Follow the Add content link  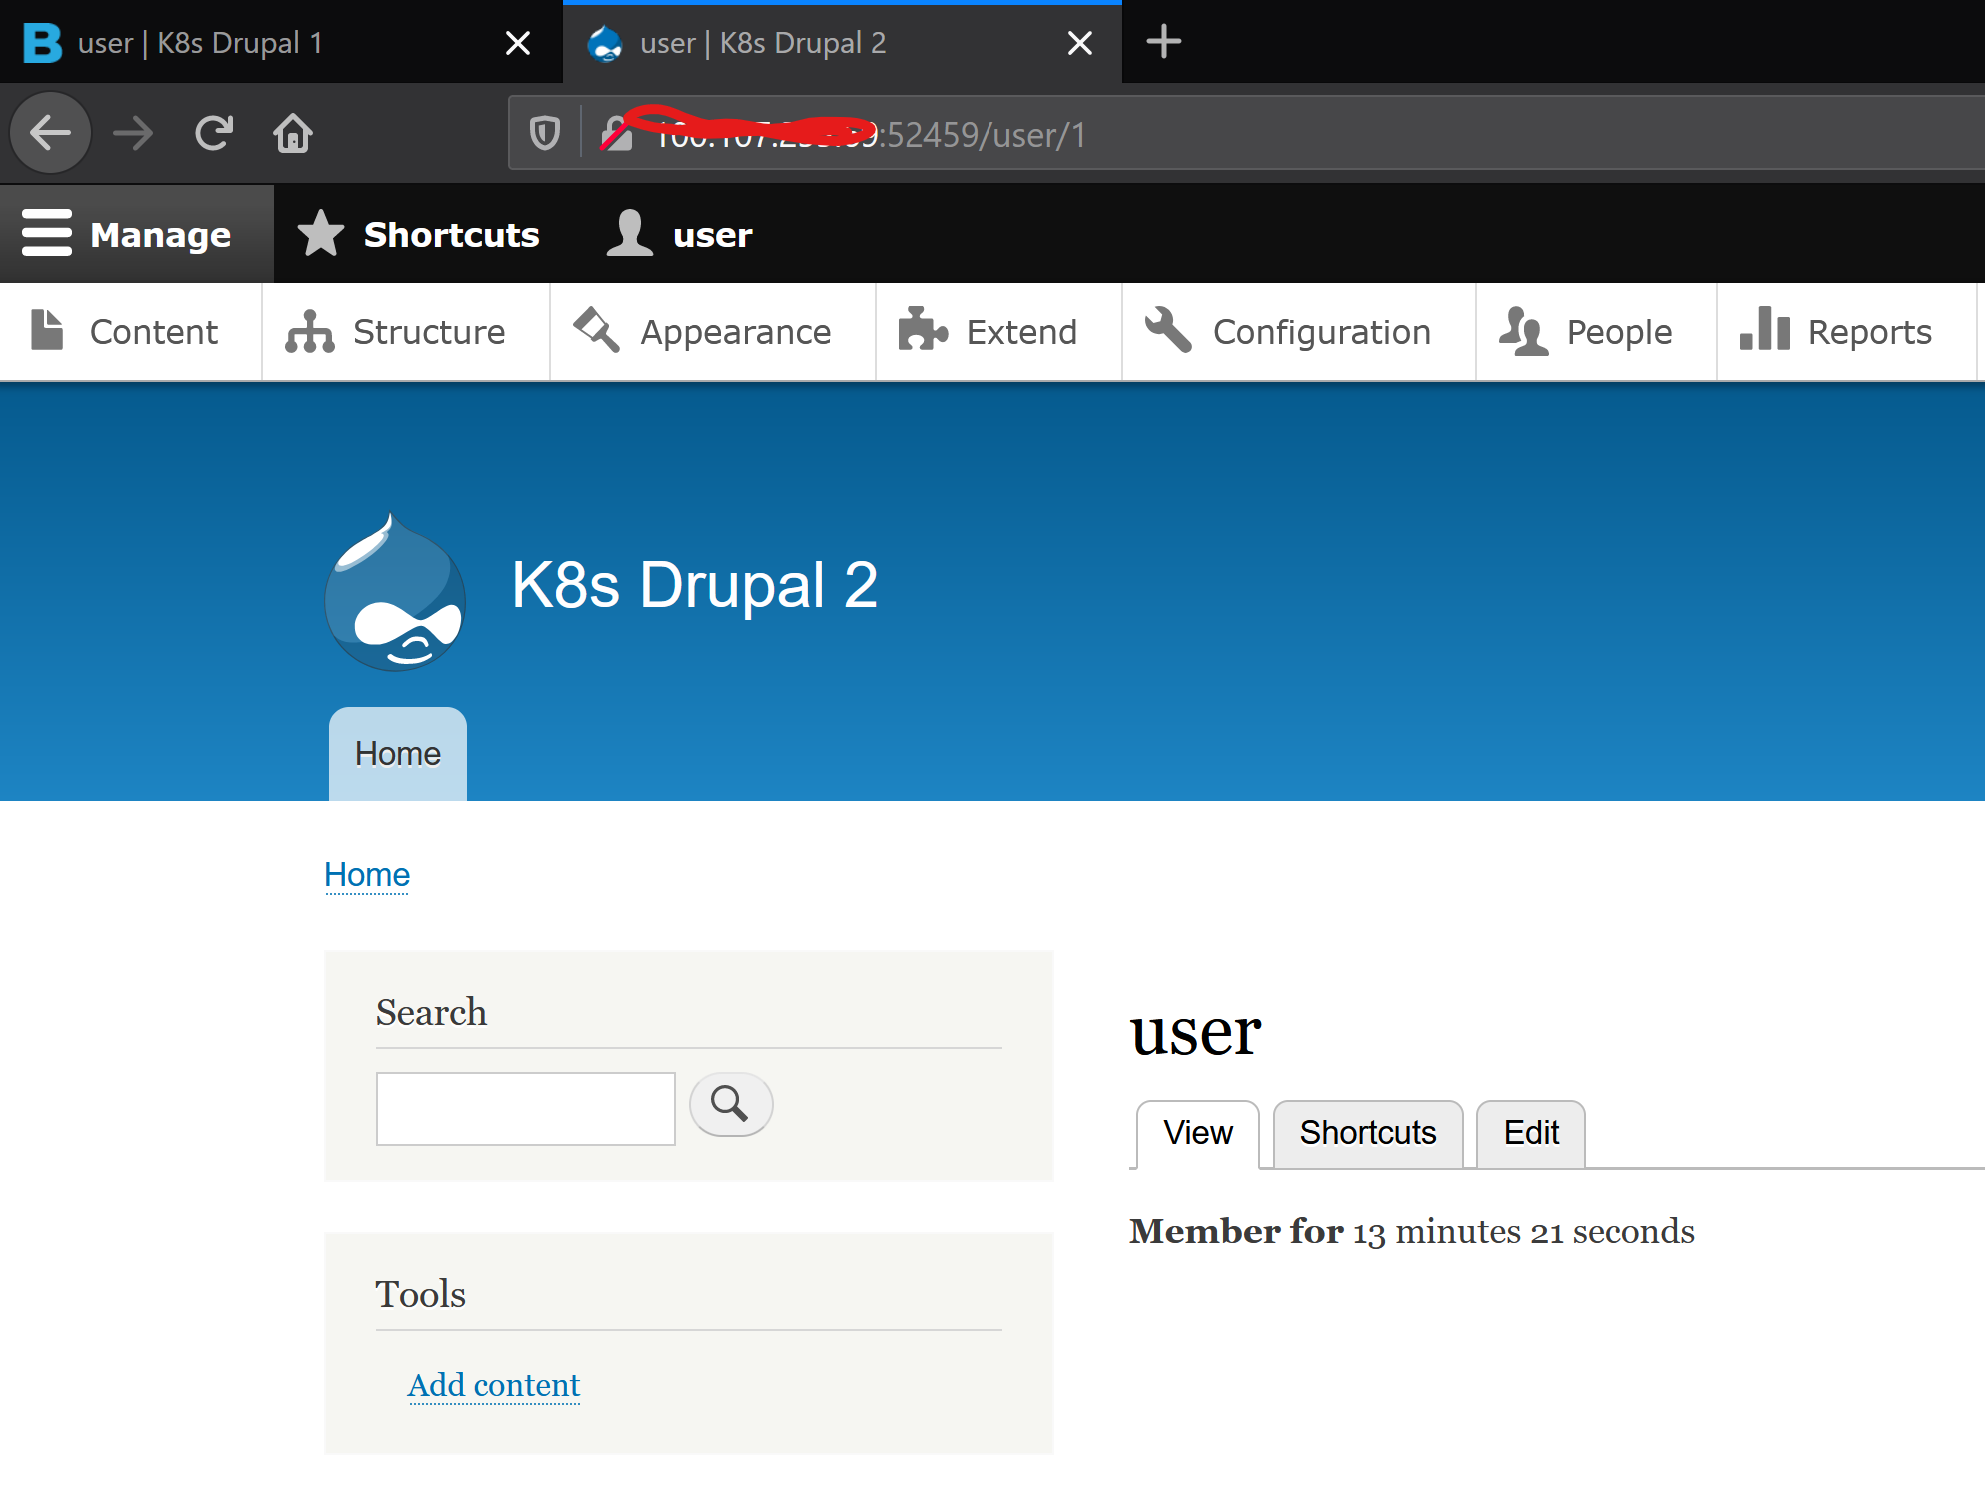494,1384
